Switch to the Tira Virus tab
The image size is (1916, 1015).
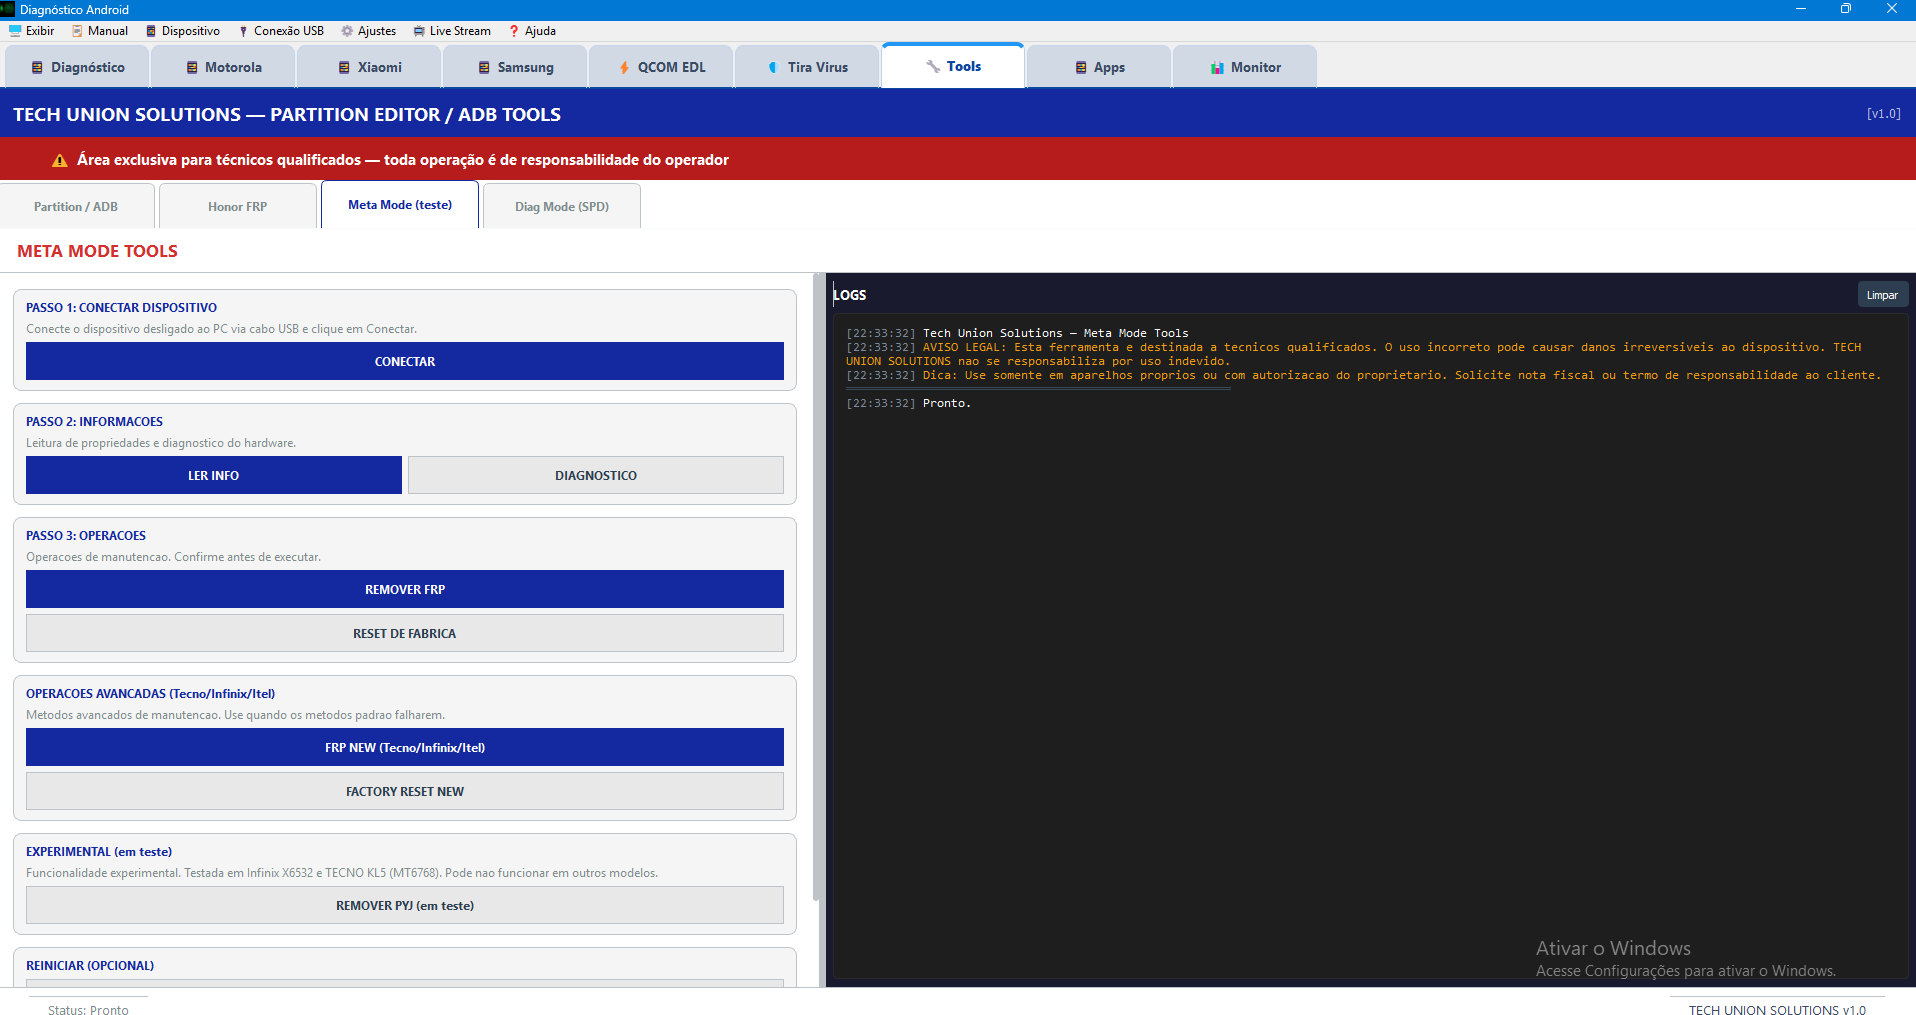coord(807,67)
